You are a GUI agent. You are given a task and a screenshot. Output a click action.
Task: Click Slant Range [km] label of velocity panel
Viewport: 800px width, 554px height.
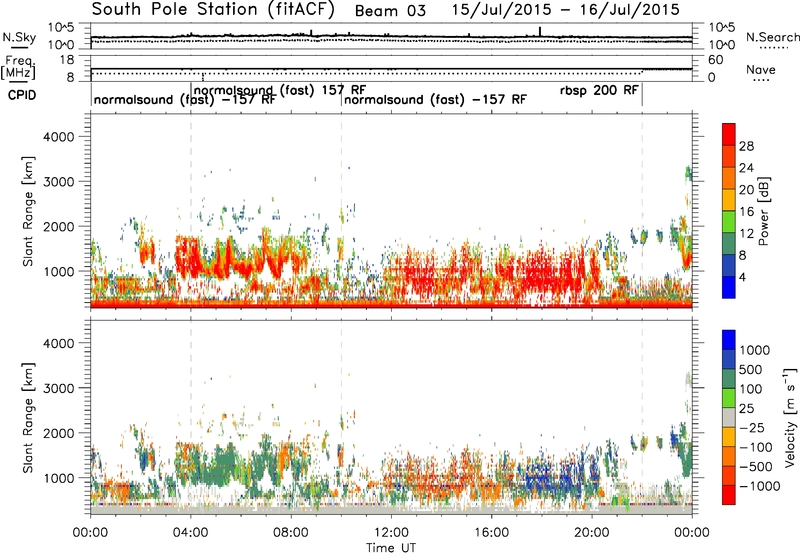coord(28,417)
